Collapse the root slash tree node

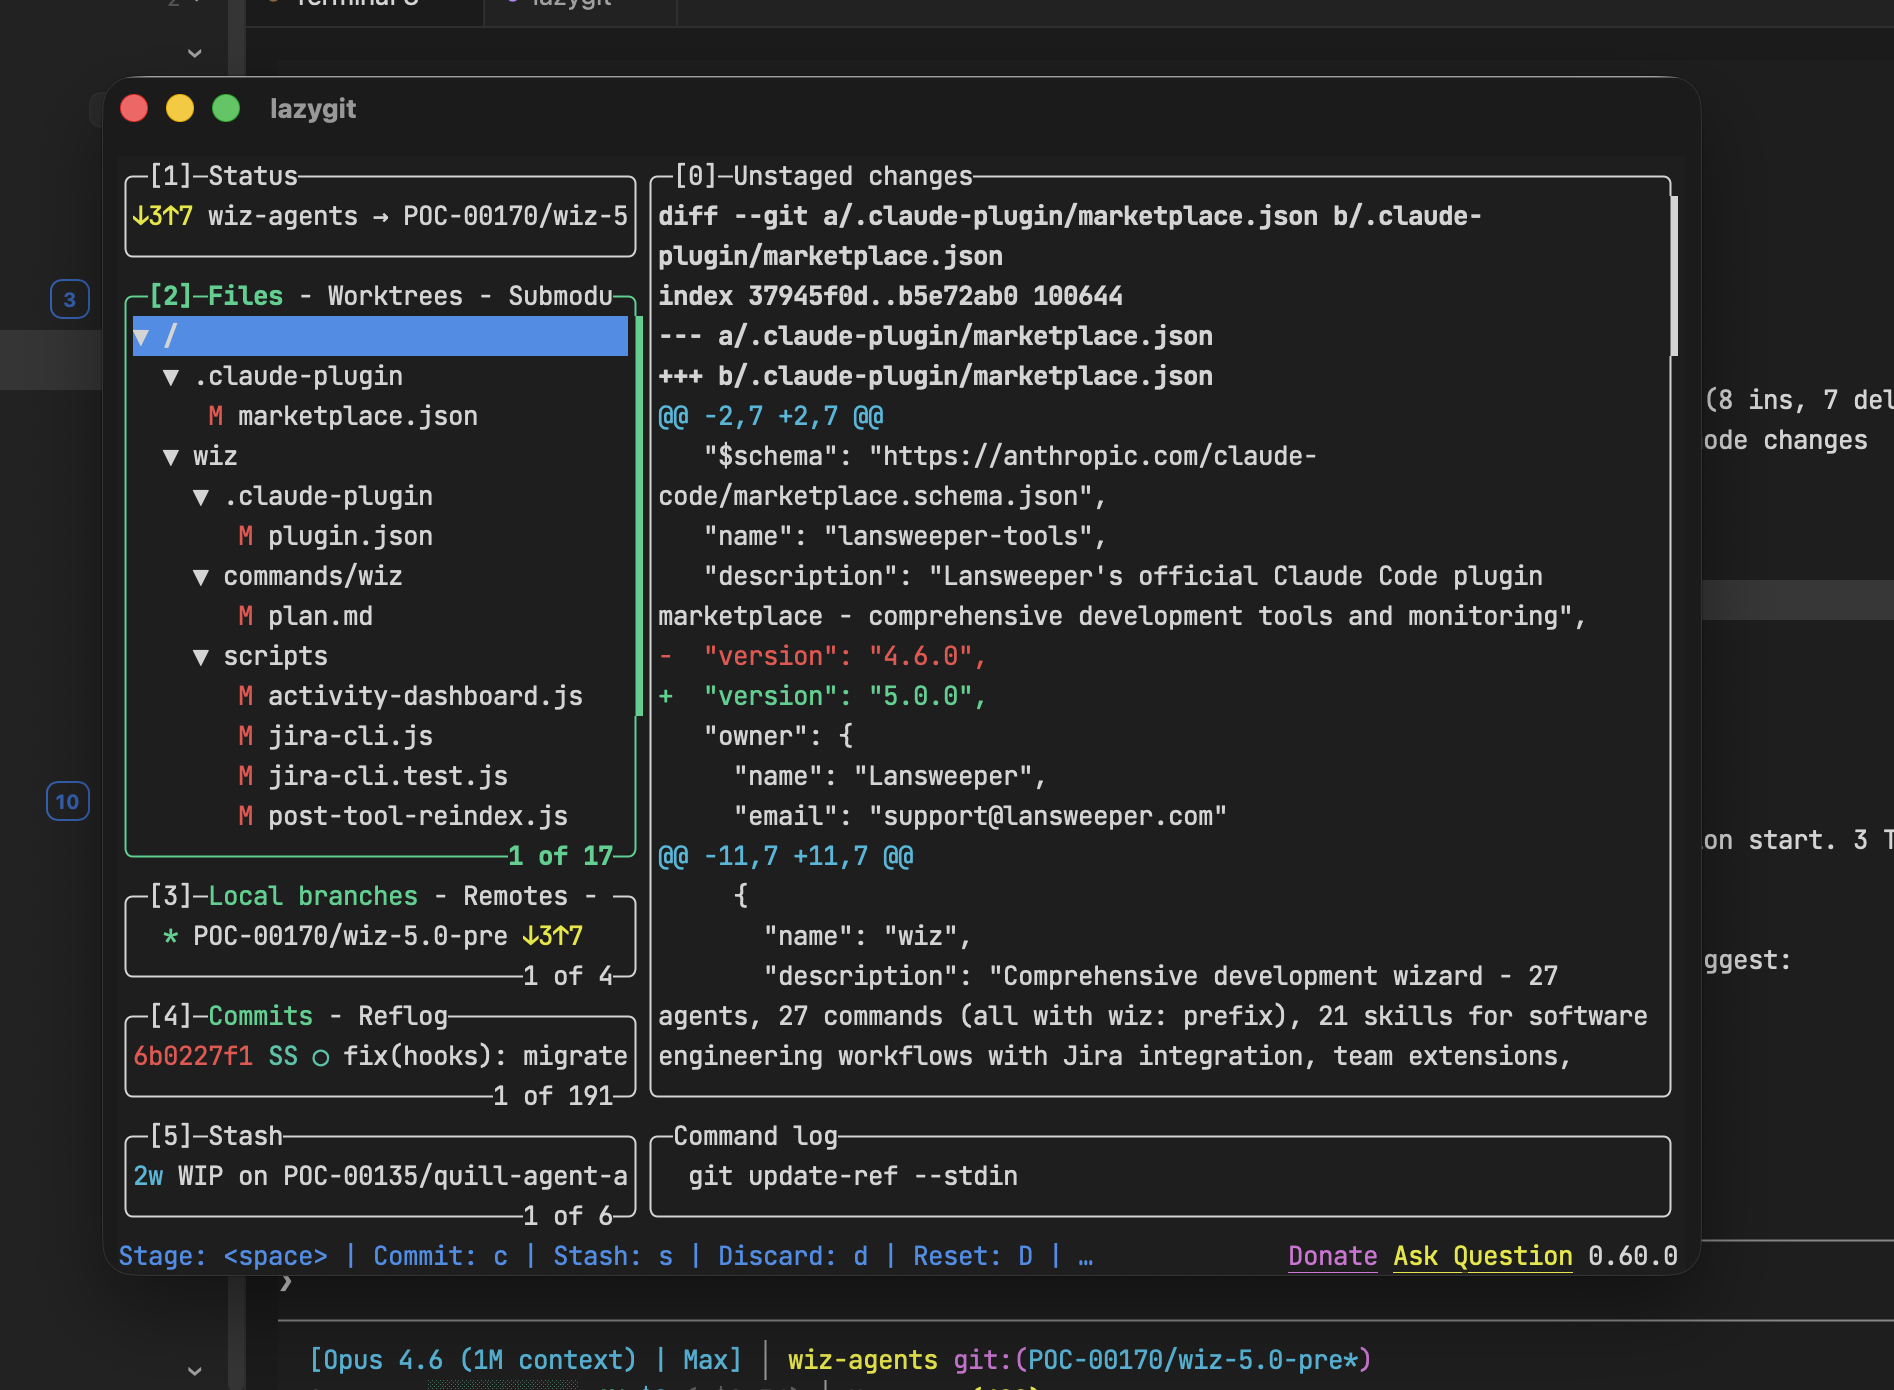(141, 336)
